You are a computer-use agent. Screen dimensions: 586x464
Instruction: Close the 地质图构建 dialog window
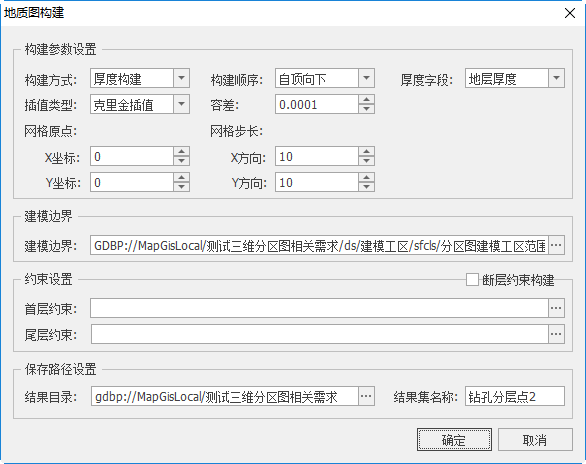[570, 13]
